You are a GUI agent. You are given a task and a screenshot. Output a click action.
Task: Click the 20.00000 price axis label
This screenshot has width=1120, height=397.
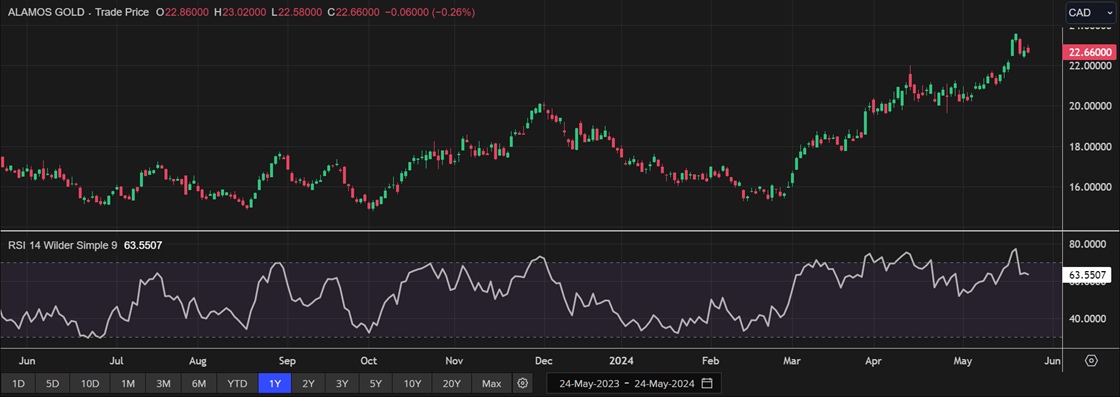pyautogui.click(x=1090, y=106)
